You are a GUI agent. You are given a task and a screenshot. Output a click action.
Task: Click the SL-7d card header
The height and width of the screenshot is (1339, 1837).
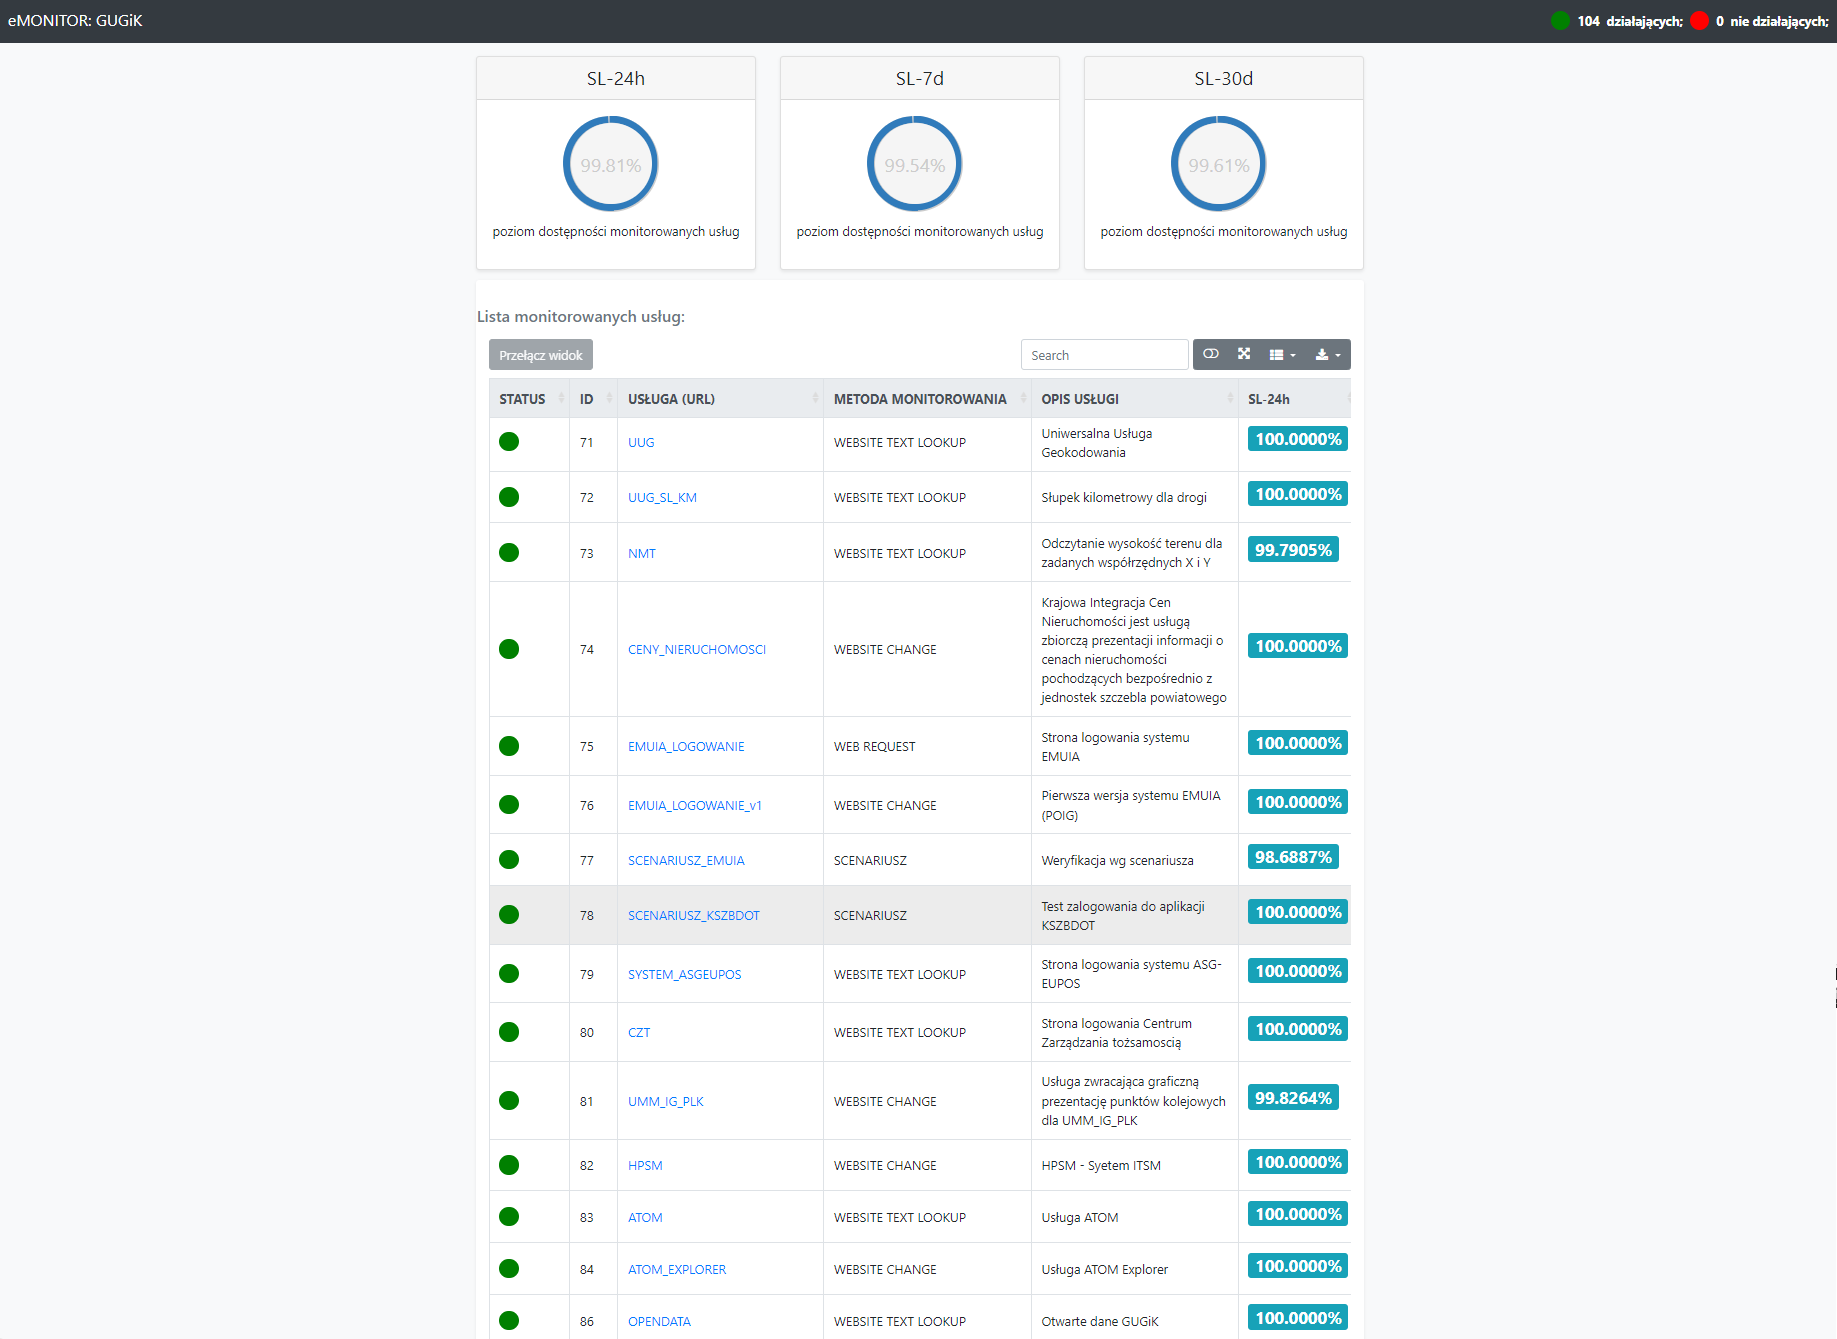coord(920,78)
